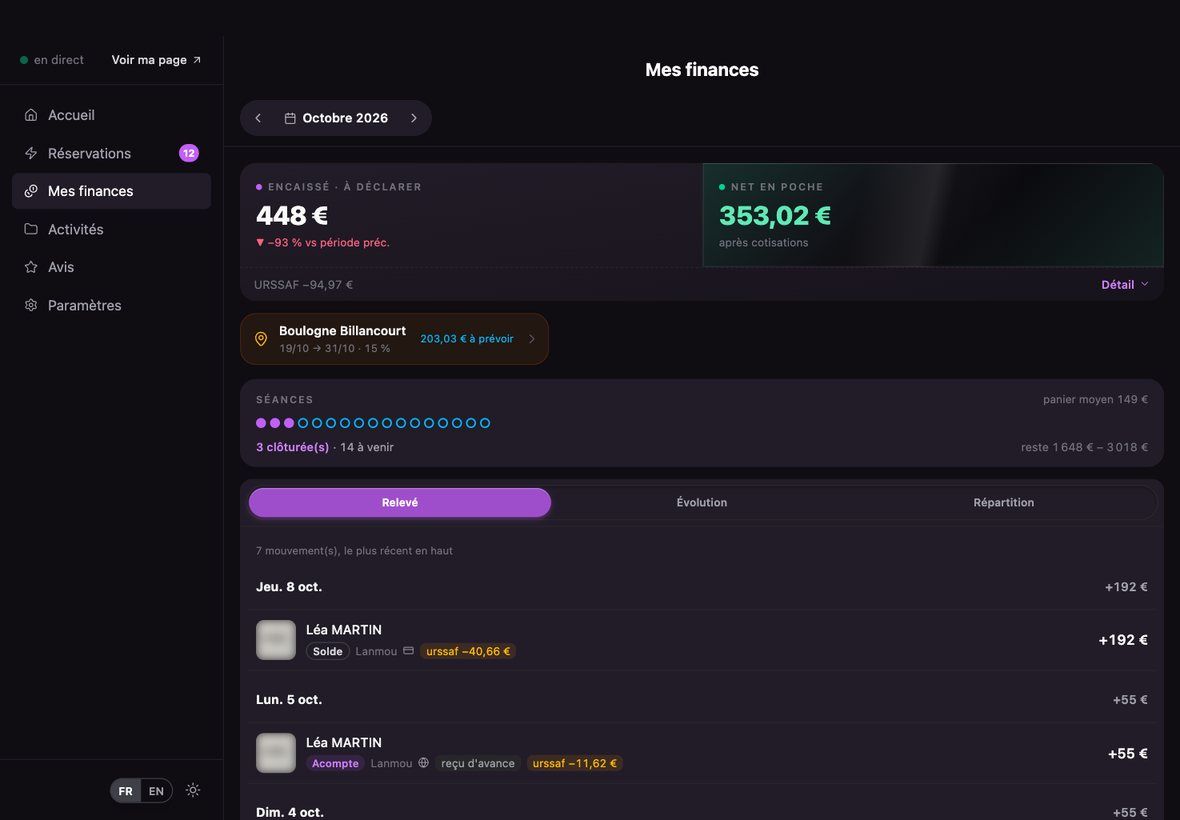This screenshot has height=820, width=1180.
Task: Click the 12 badge on Réservations
Action: tap(189, 153)
